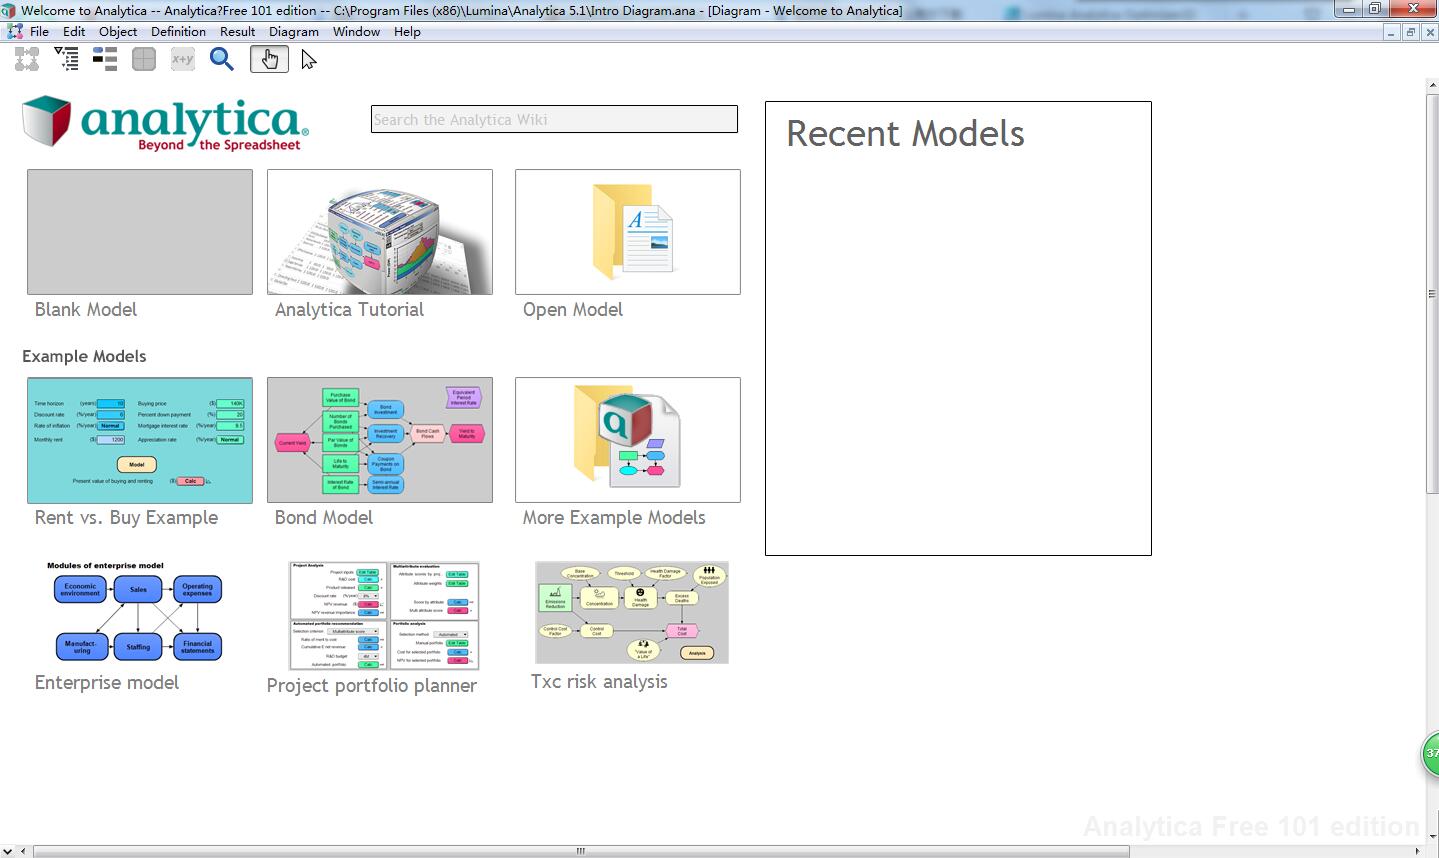1439x858 pixels.
Task: Click the Open Model folder thumbnail
Action: (628, 232)
